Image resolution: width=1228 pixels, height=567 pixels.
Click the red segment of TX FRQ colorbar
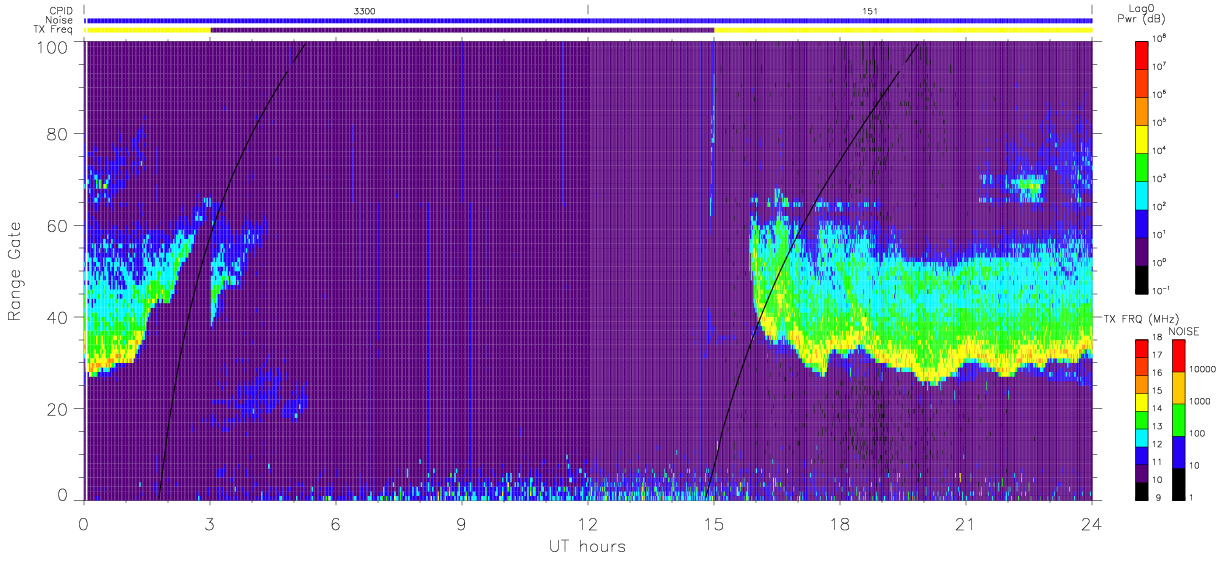click(1142, 348)
